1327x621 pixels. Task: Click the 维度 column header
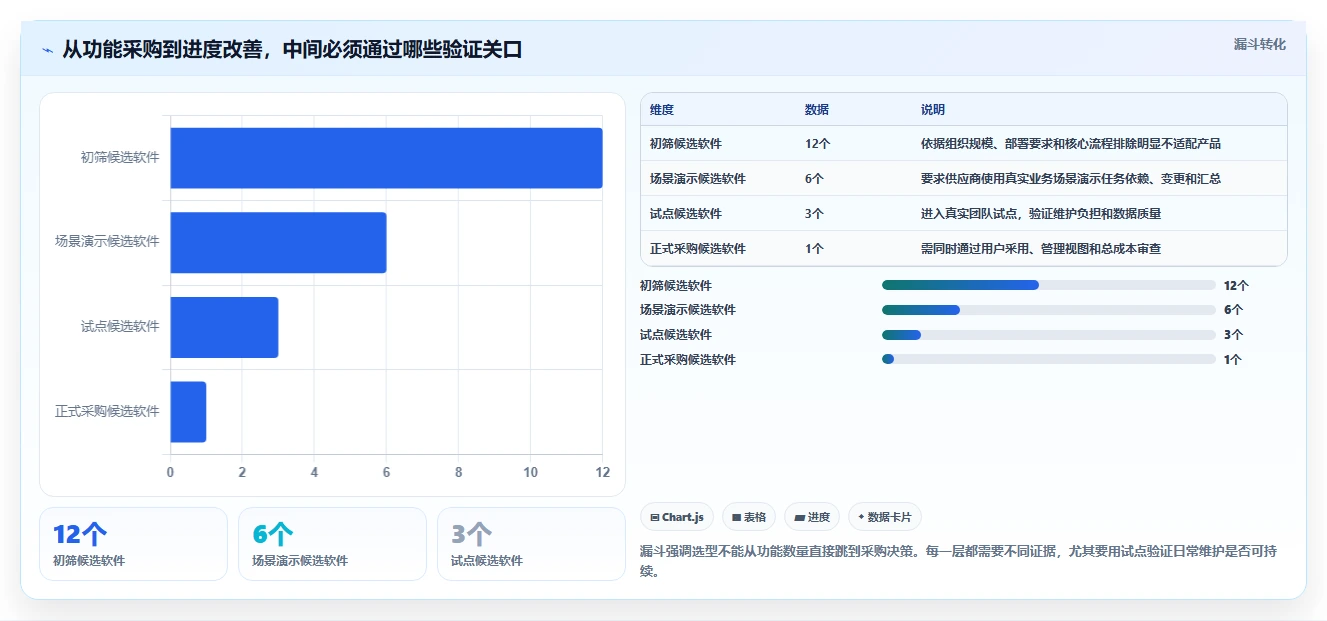(x=662, y=110)
